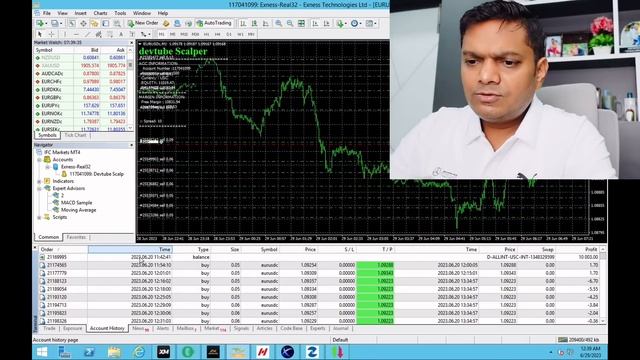640x360 pixels.
Task: Expand the Scripts tree node
Action: 40,217
